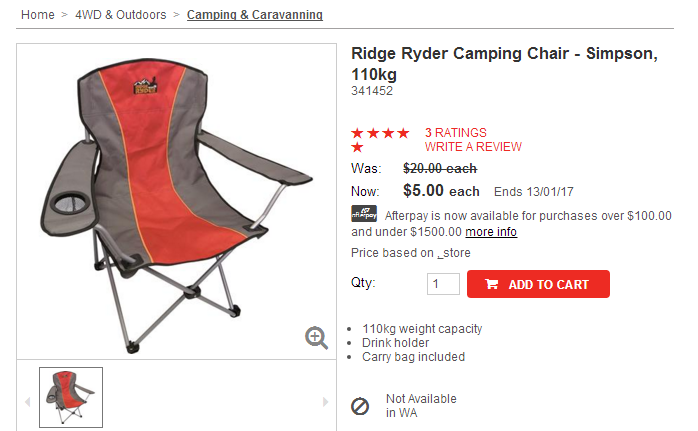Image resolution: width=698 pixels, height=431 pixels.
Task: Click the first red rating star
Action: [357, 133]
